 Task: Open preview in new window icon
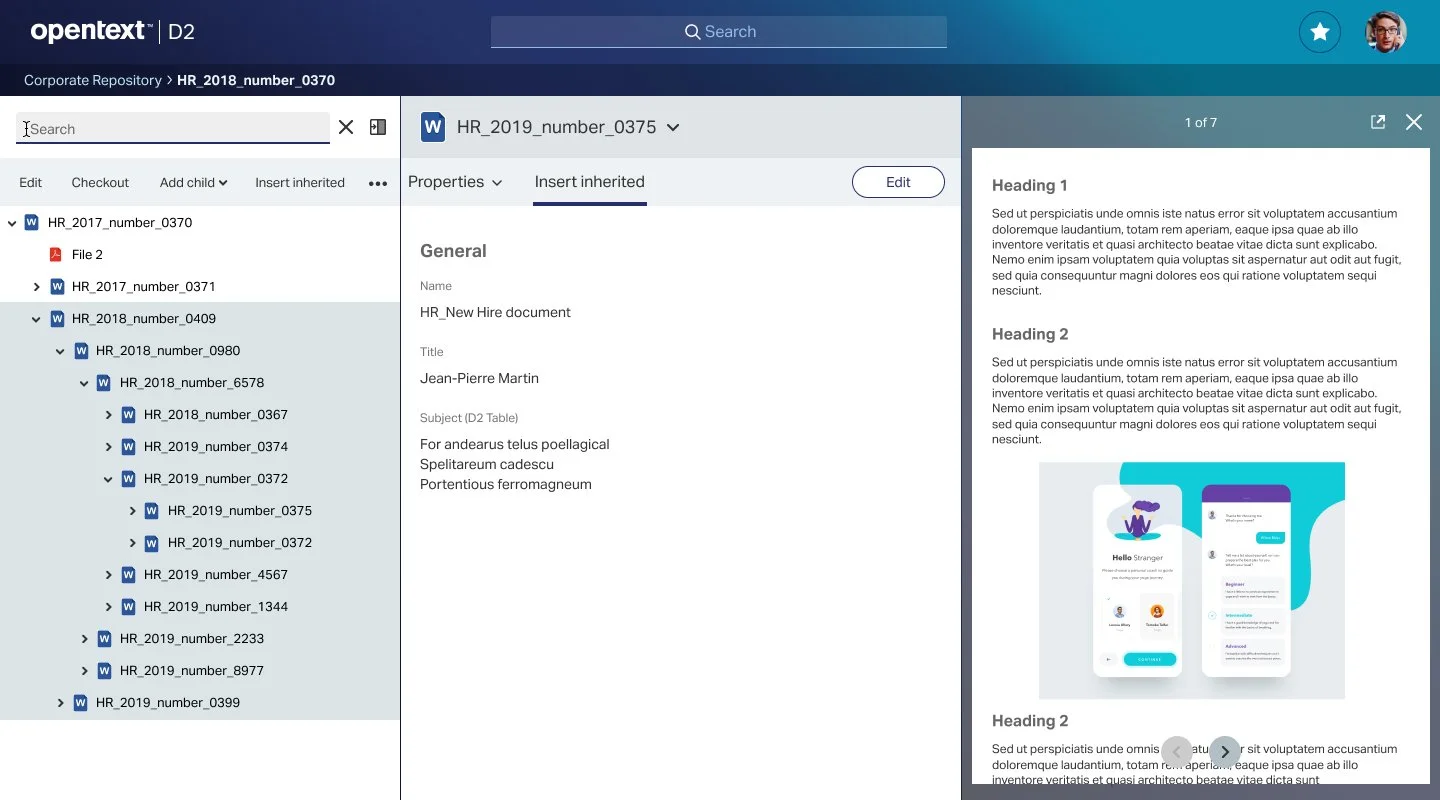coord(1378,122)
